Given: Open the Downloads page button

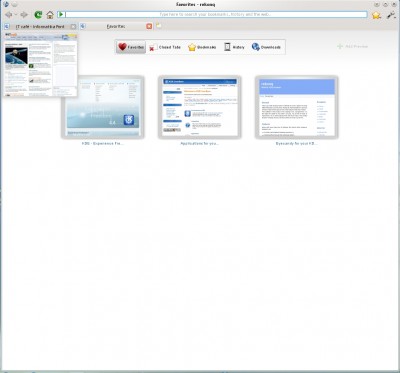Looking at the screenshot, I should point(266,47).
